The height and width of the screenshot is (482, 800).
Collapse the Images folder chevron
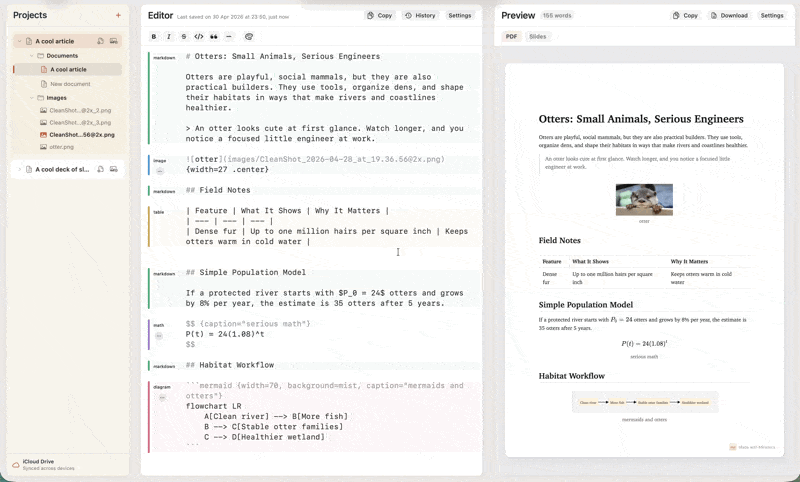click(x=32, y=98)
